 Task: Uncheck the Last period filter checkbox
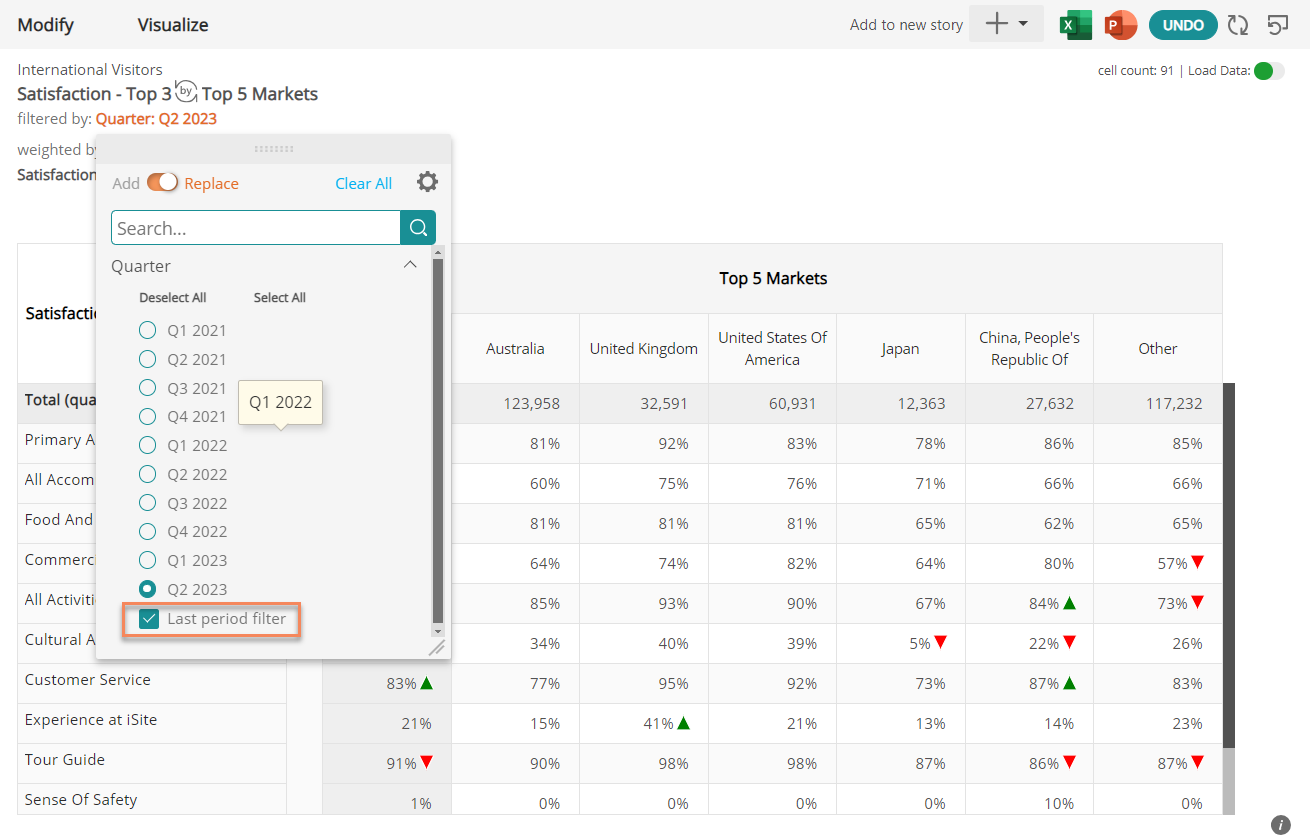[x=148, y=619]
